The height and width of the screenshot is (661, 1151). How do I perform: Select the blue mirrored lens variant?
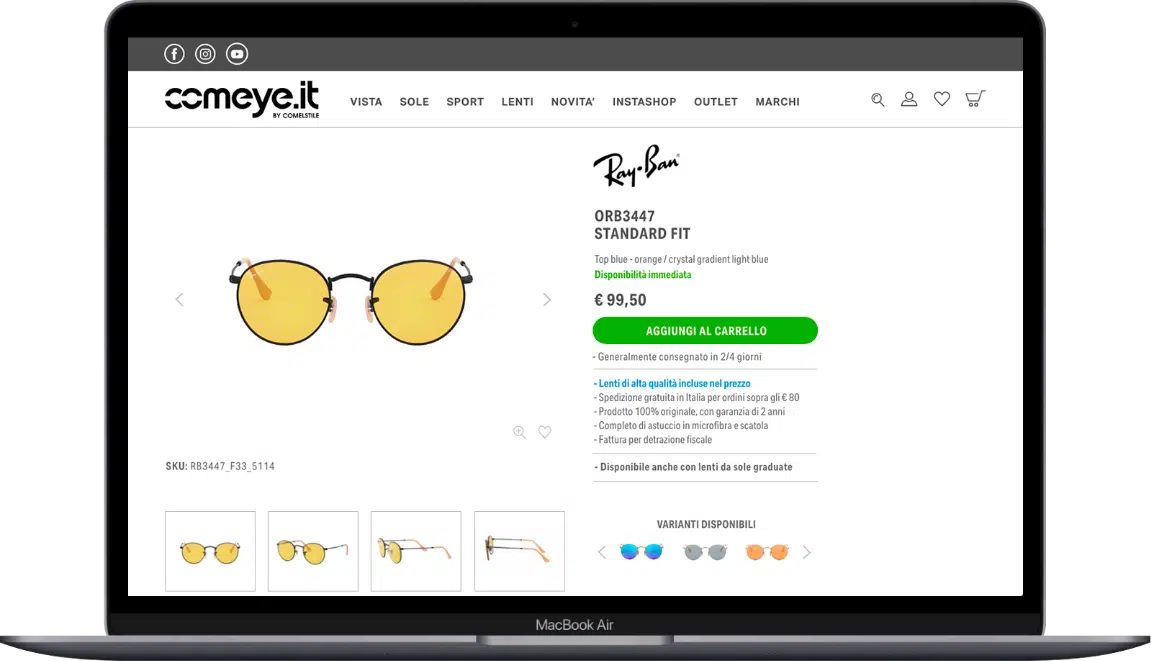click(642, 552)
